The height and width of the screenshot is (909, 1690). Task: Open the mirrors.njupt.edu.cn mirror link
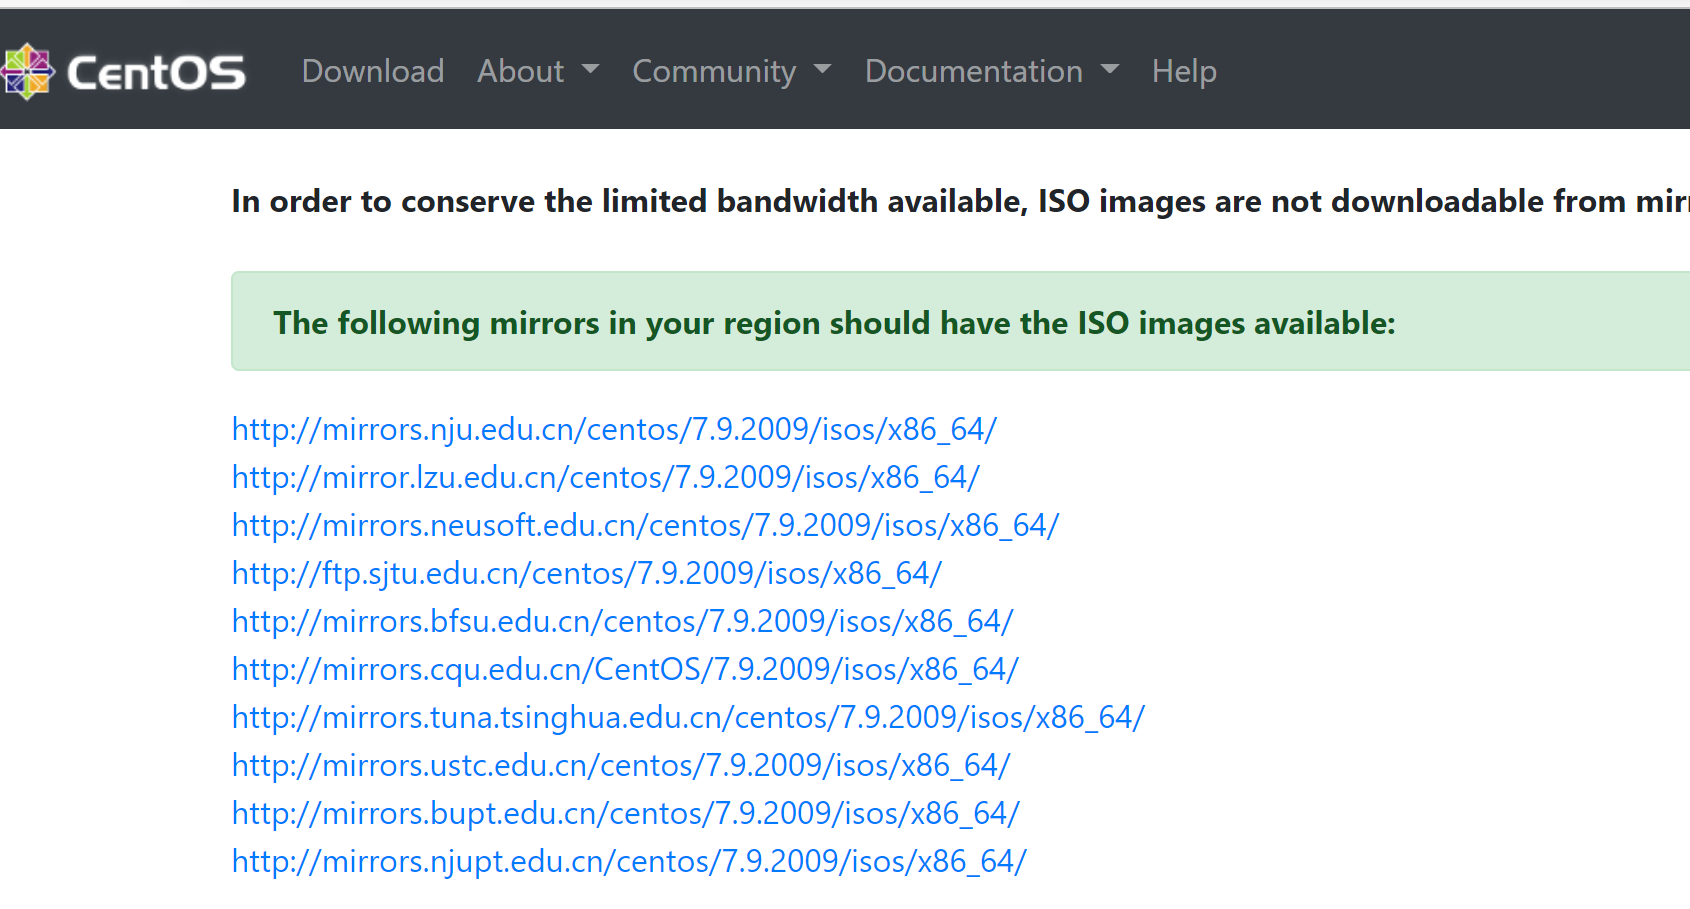(x=629, y=861)
